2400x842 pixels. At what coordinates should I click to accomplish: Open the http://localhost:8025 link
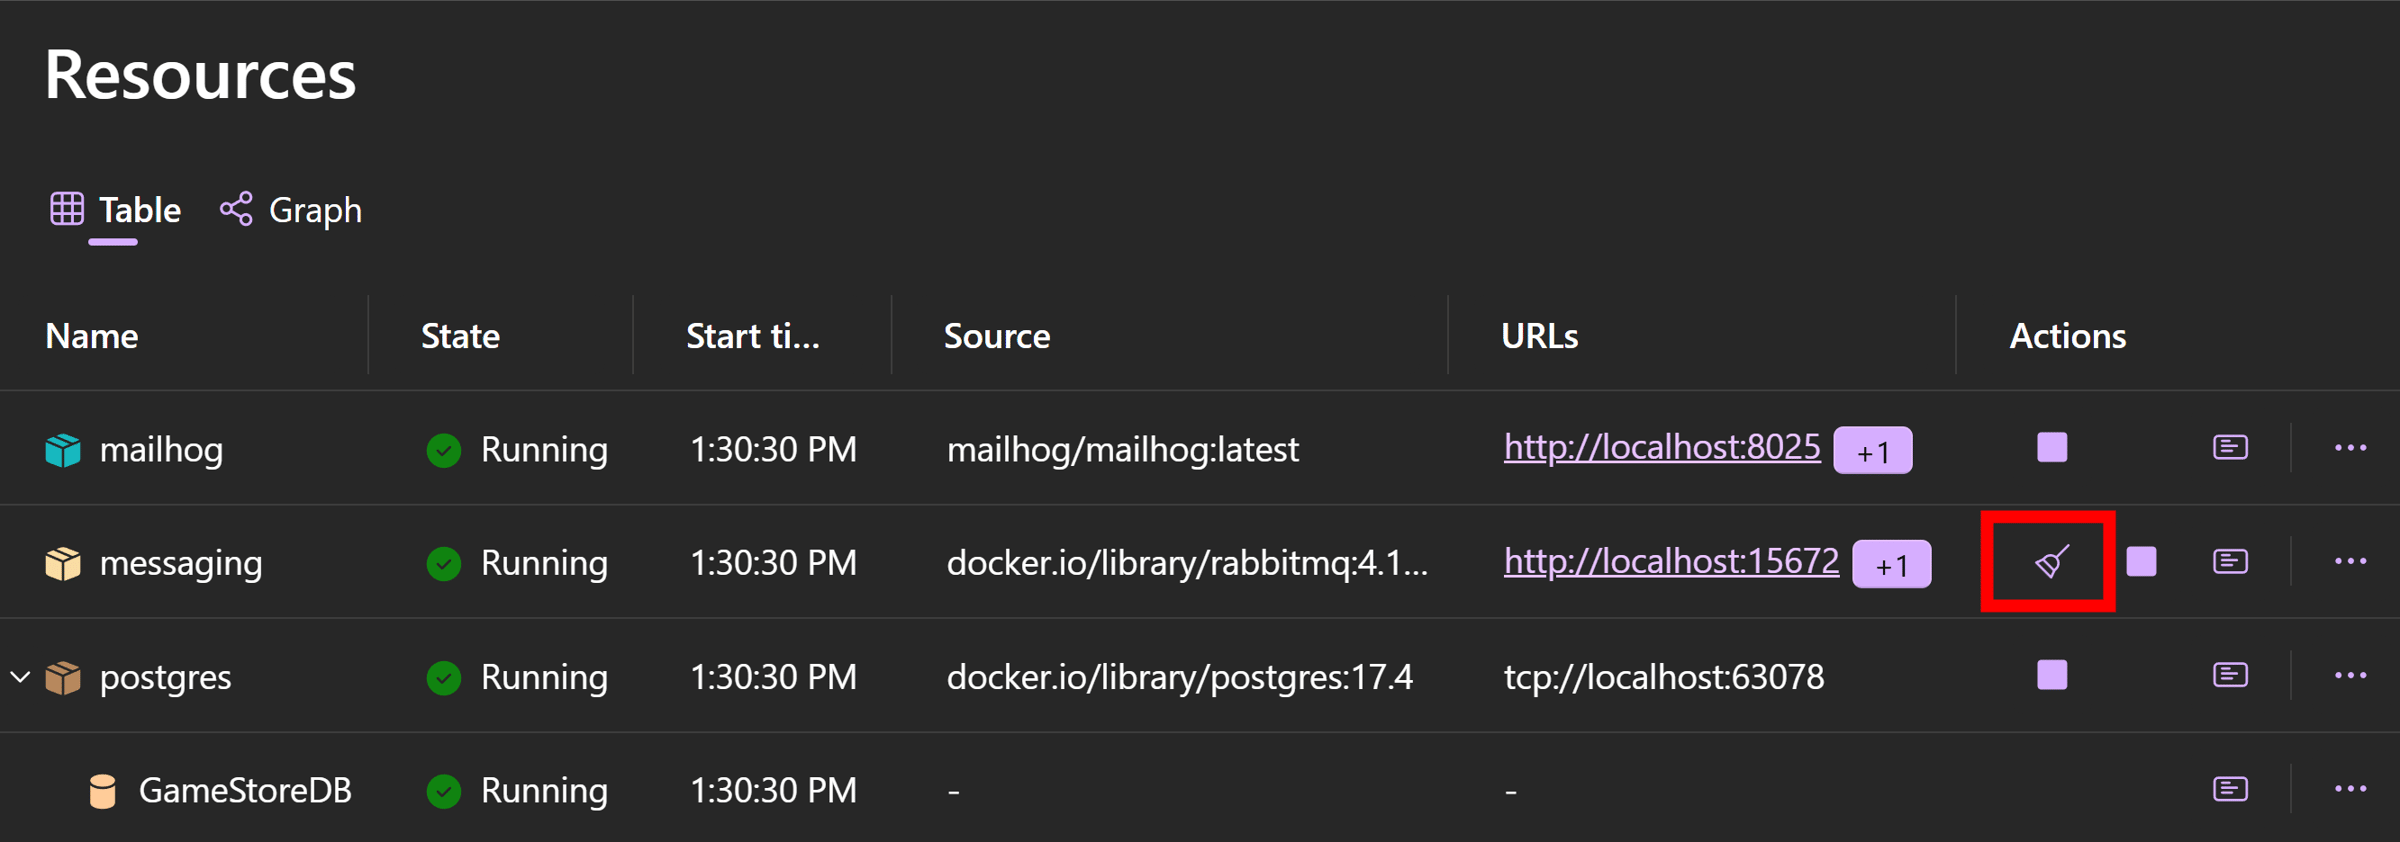(x=1662, y=447)
